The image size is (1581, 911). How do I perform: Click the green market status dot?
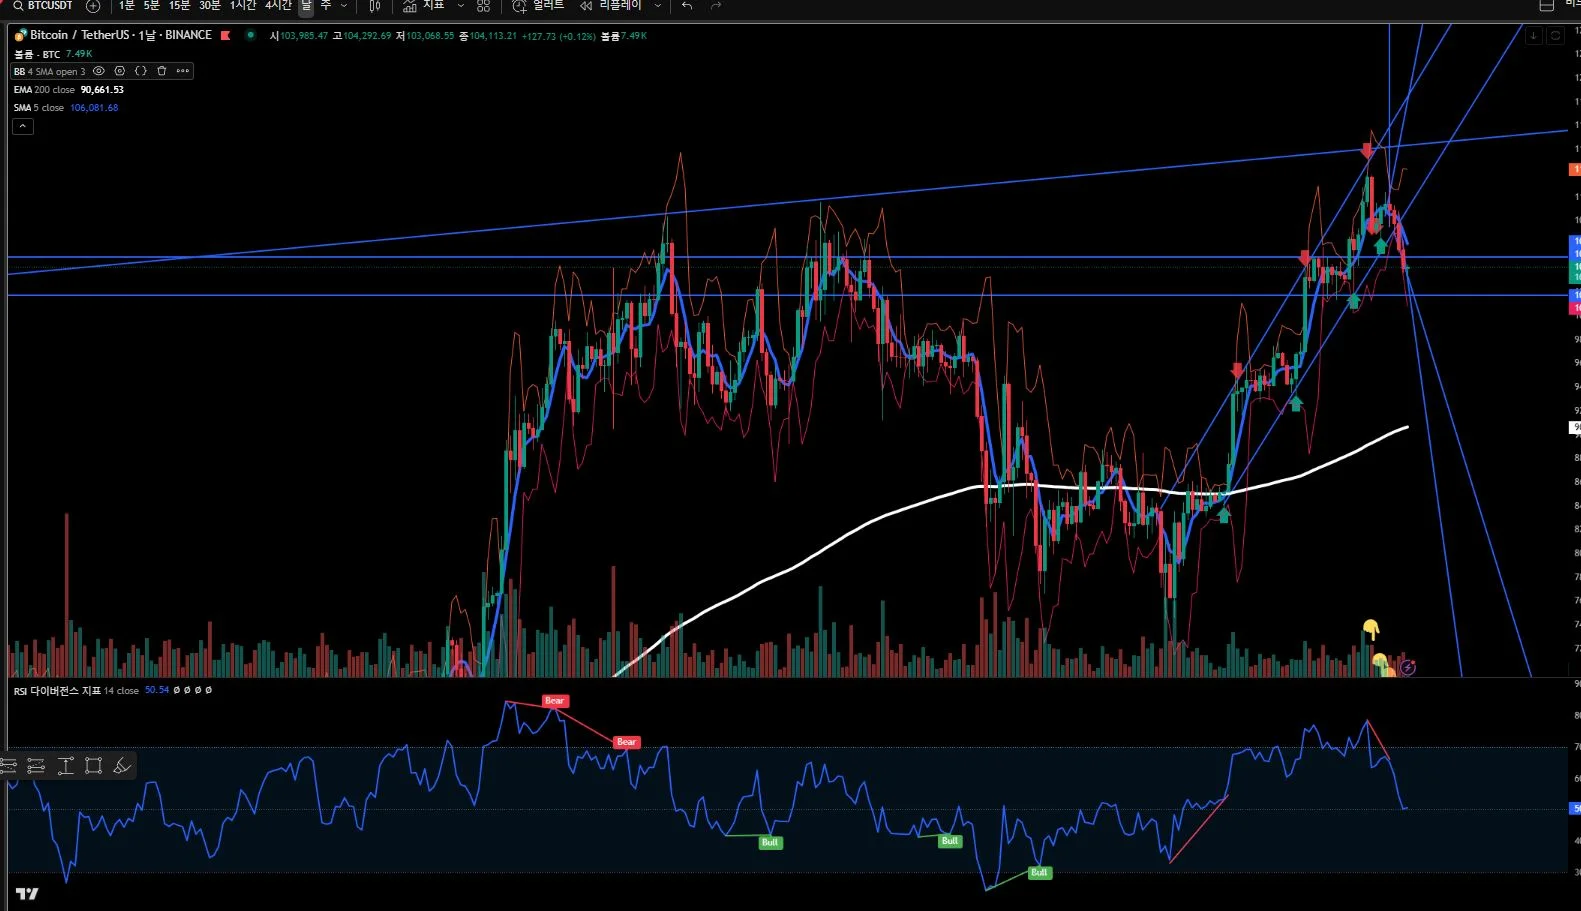coord(250,35)
